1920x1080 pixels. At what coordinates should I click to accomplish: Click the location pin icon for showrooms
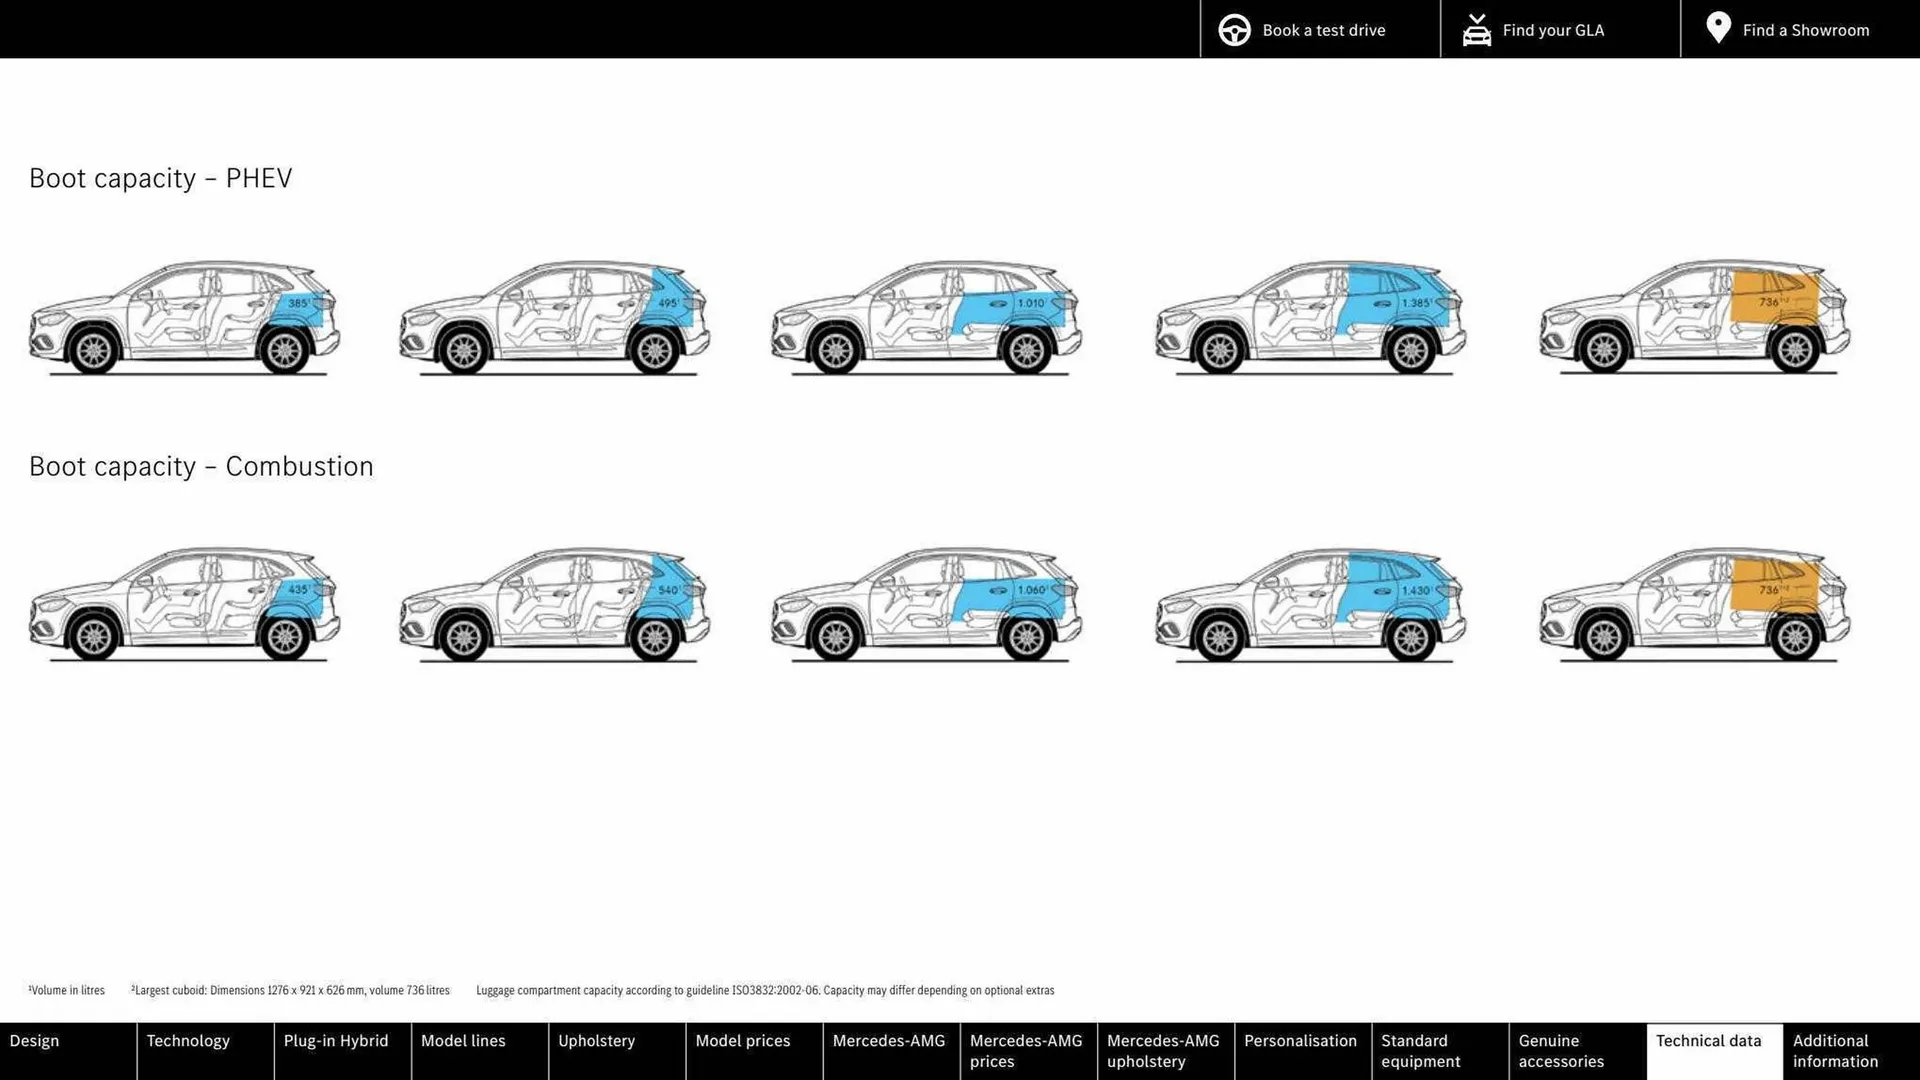[1717, 28]
